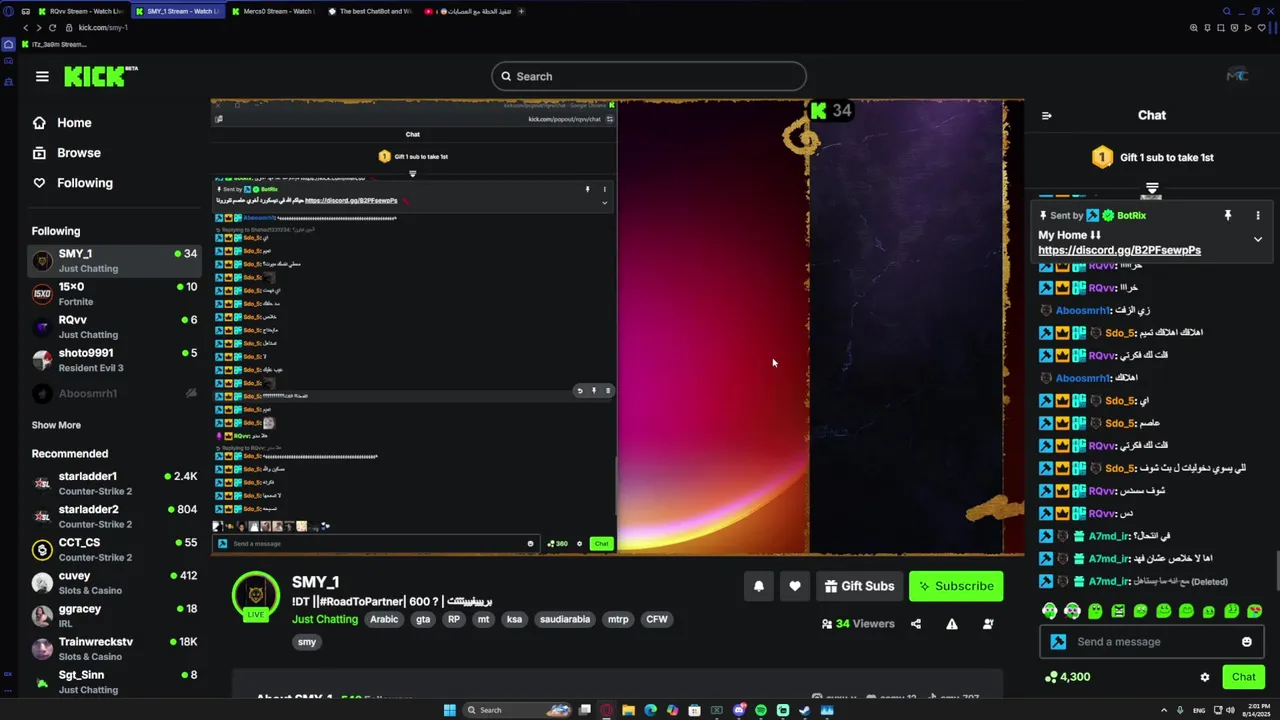Open chat settings gear icon
This screenshot has width=1280, height=720.
point(1205,677)
